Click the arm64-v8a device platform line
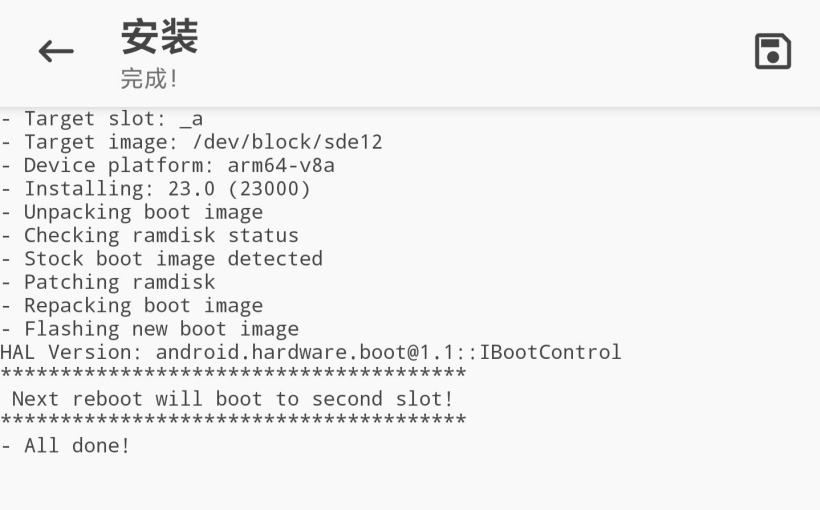This screenshot has width=820, height=510. click(x=167, y=165)
